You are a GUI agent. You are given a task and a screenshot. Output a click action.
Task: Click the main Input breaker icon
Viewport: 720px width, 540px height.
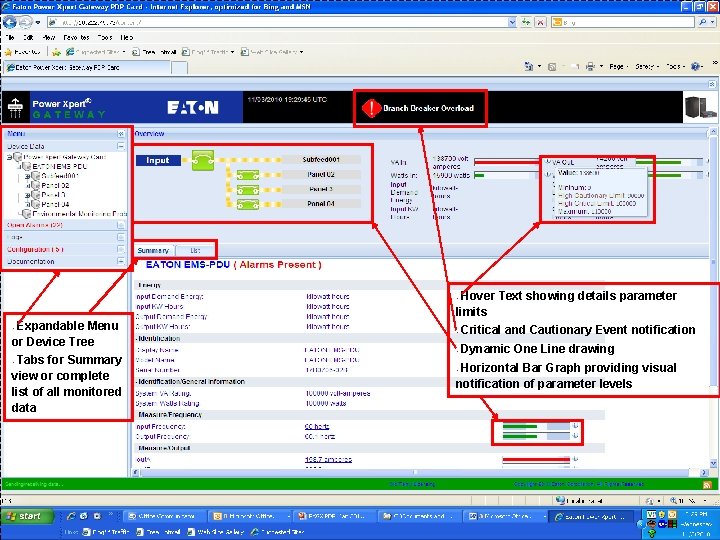[203, 160]
